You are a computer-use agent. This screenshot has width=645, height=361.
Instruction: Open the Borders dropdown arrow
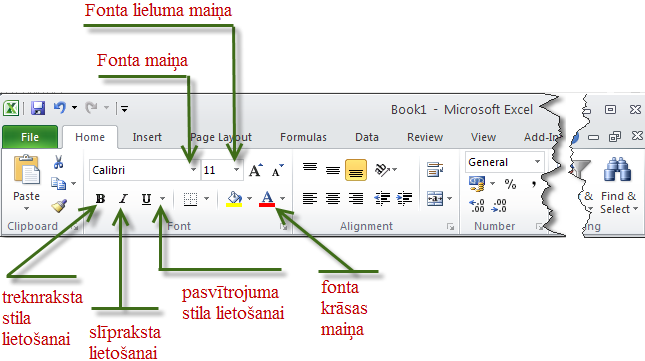(206, 199)
